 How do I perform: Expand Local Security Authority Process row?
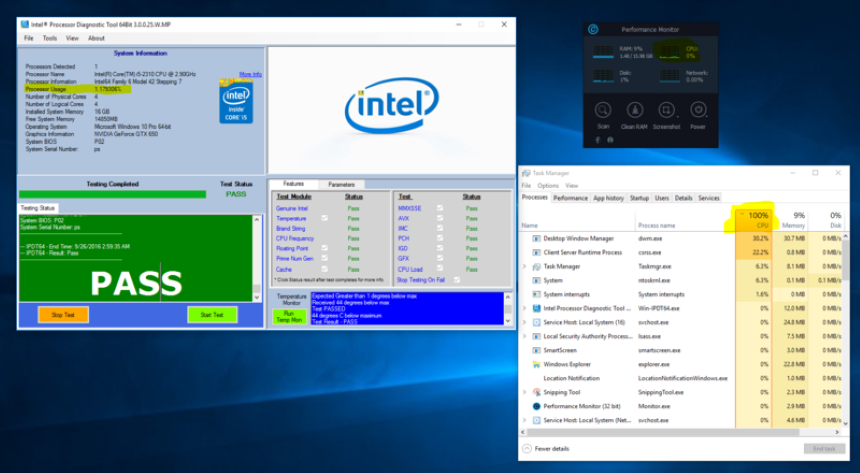524,336
